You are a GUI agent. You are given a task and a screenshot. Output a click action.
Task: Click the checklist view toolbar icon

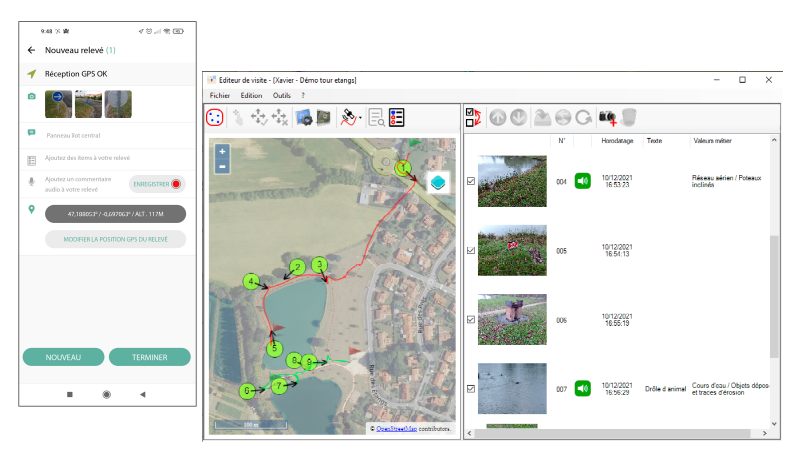(x=397, y=117)
